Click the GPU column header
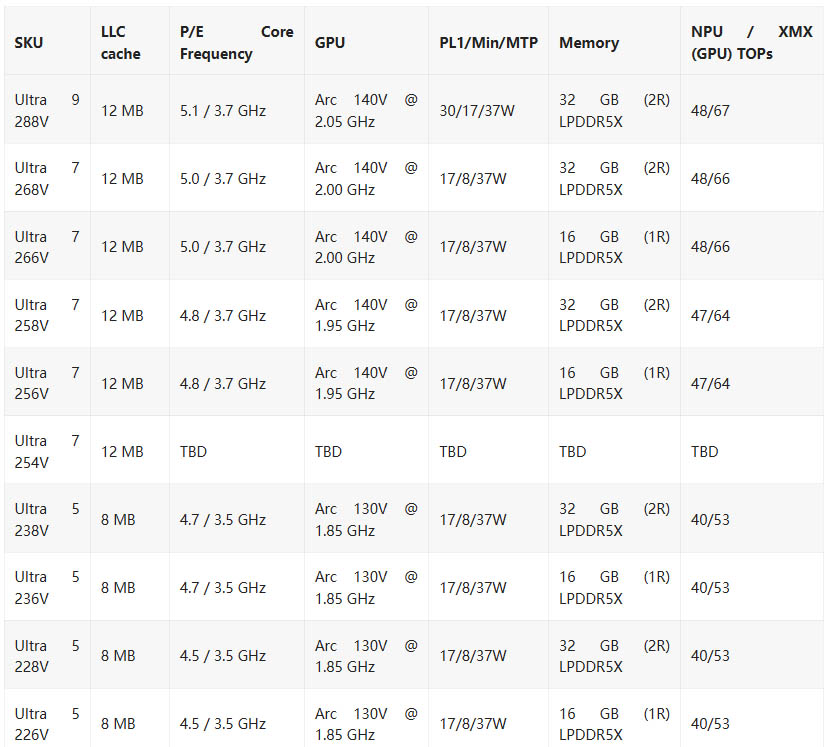This screenshot has width=835, height=747. coord(331,43)
